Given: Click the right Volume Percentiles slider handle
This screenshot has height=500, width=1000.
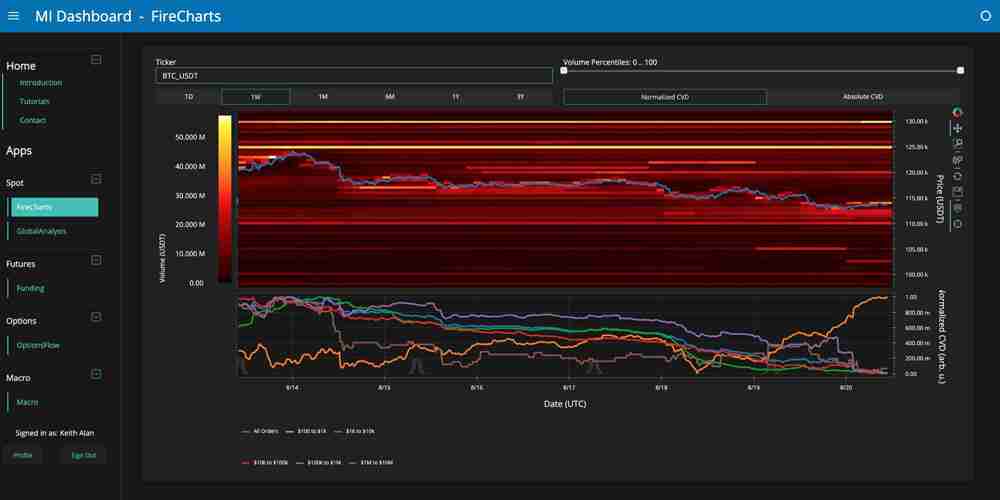Looking at the screenshot, I should point(960,70).
